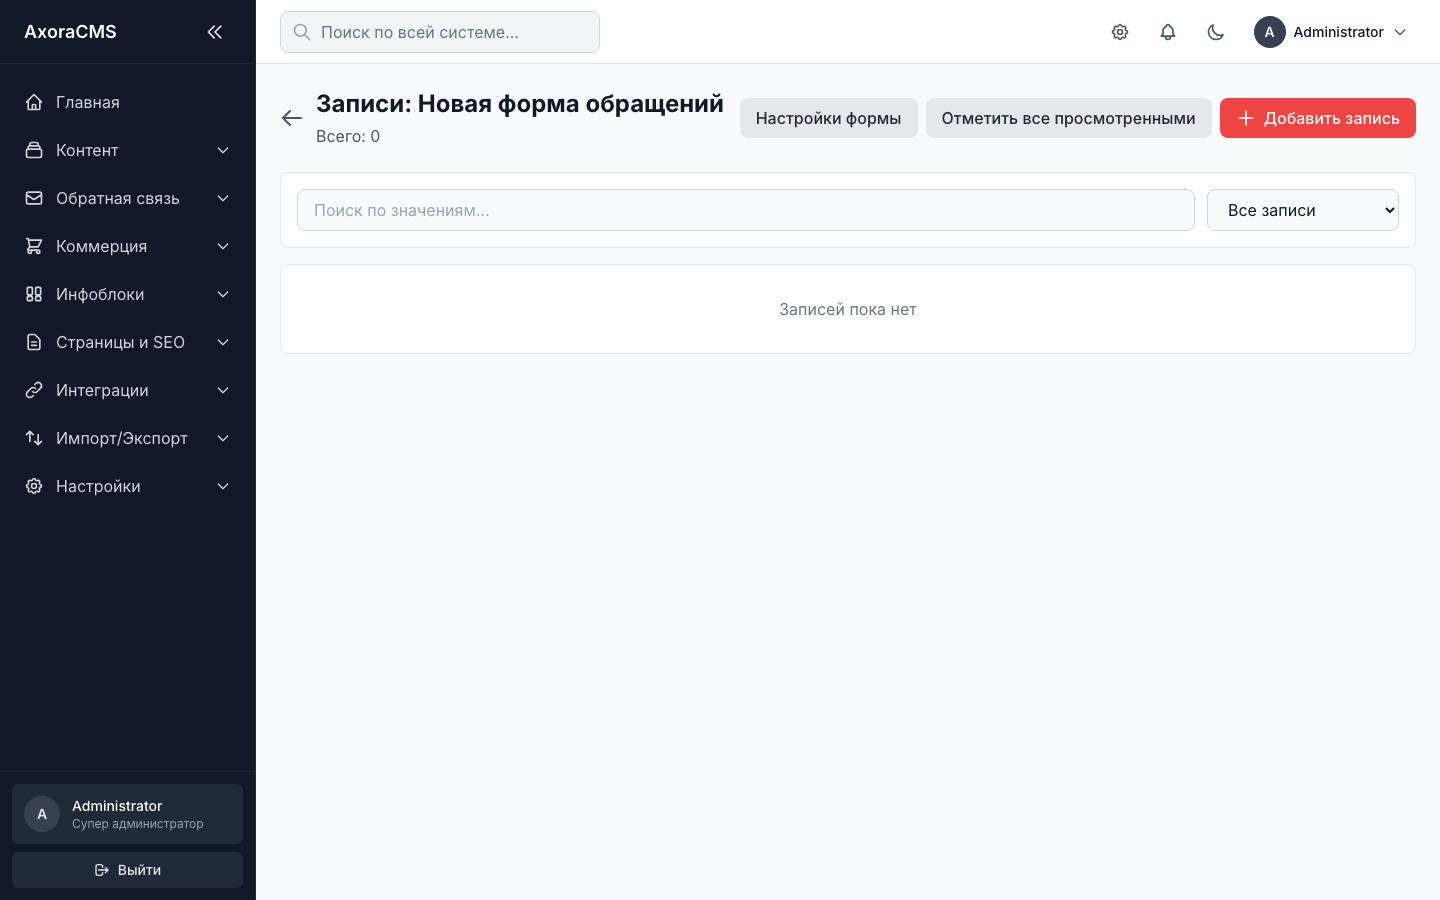Click the Добавить запись button
Viewport: 1440px width, 900px height.
(1318, 118)
